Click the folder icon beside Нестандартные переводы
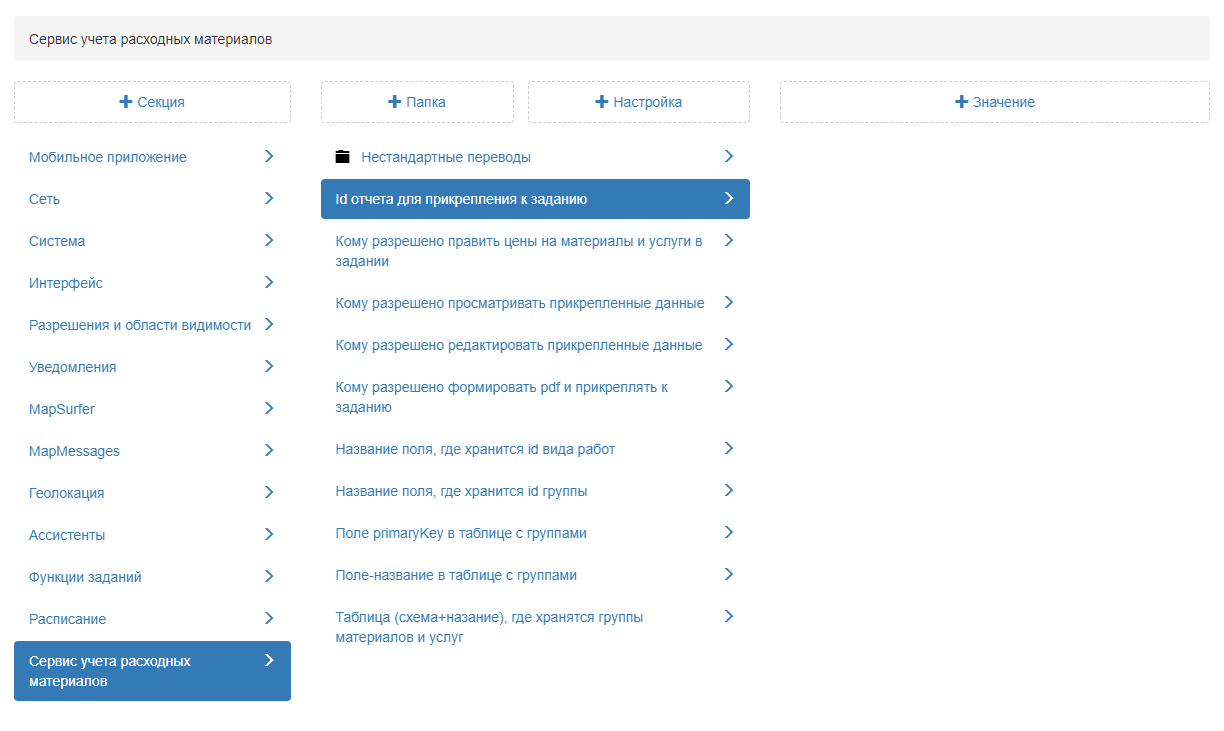Viewport: 1224px width, 731px height. (x=343, y=157)
